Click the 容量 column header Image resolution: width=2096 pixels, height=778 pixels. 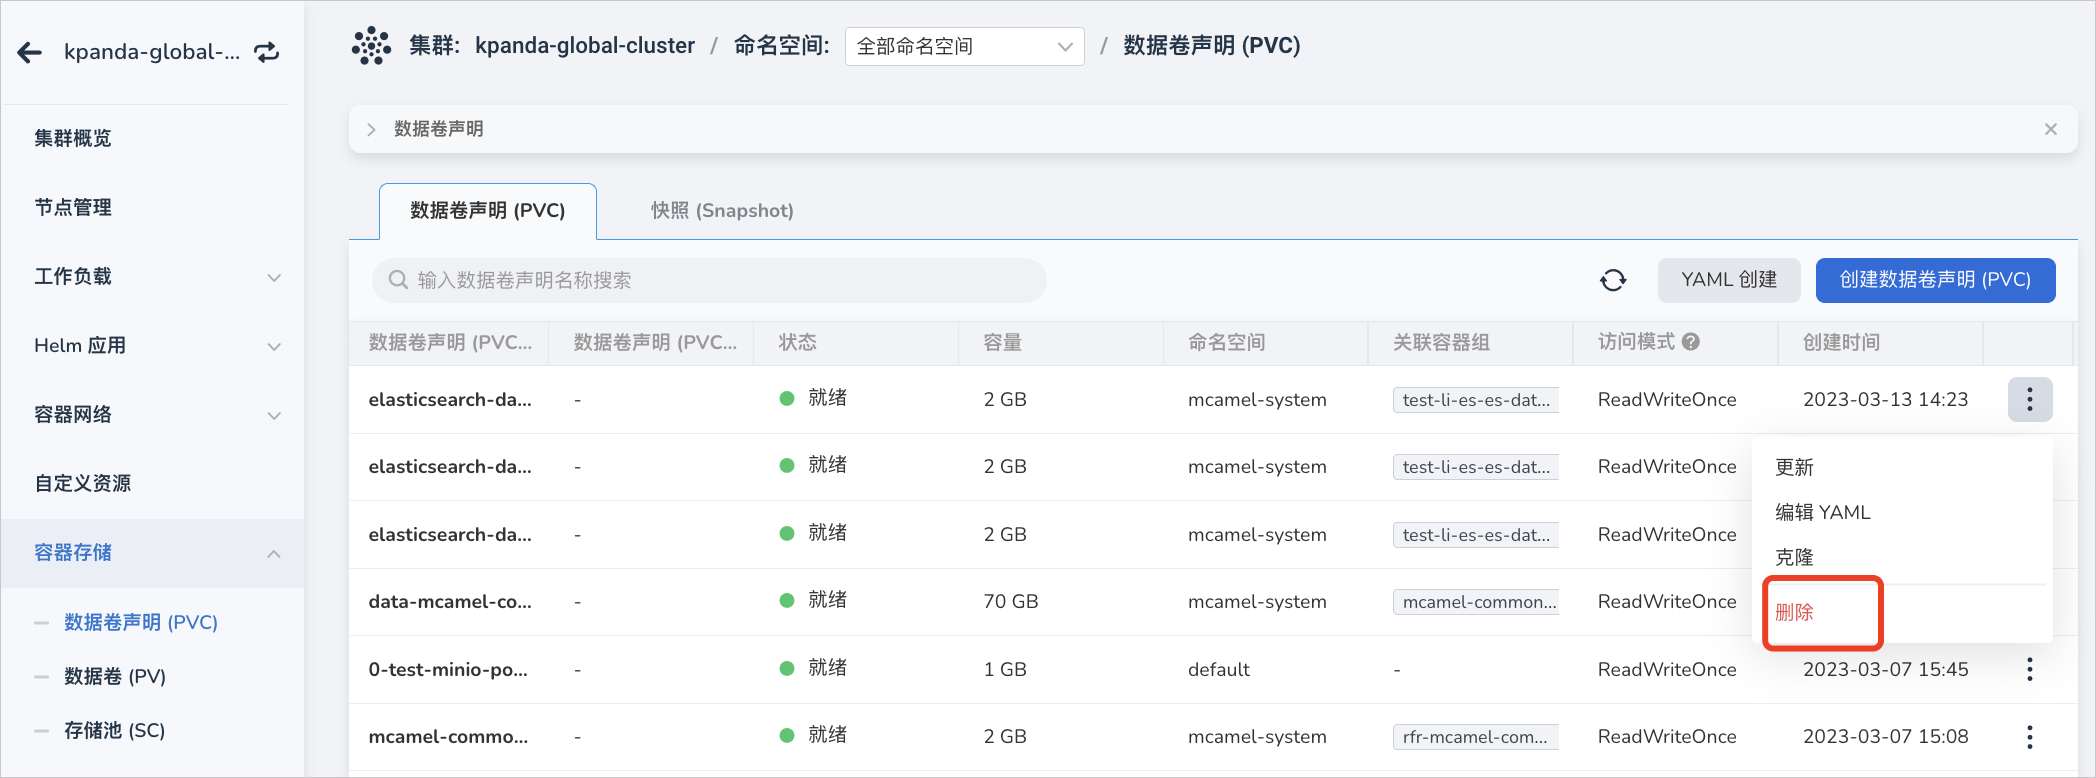1003,343
